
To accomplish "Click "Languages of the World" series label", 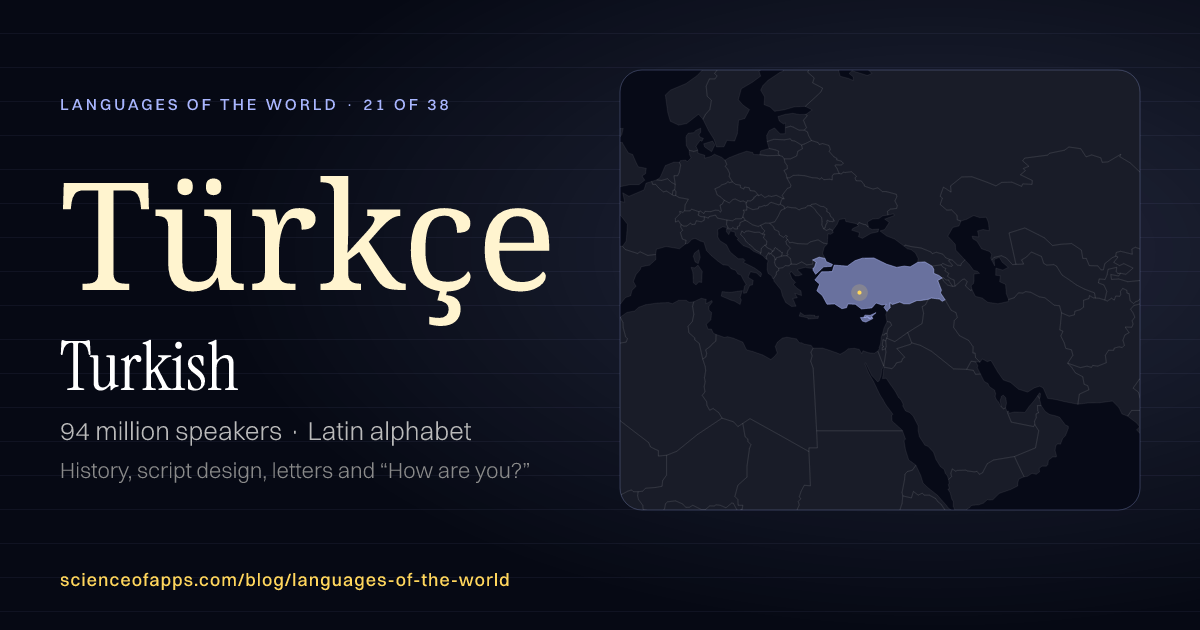I will coord(199,104).
